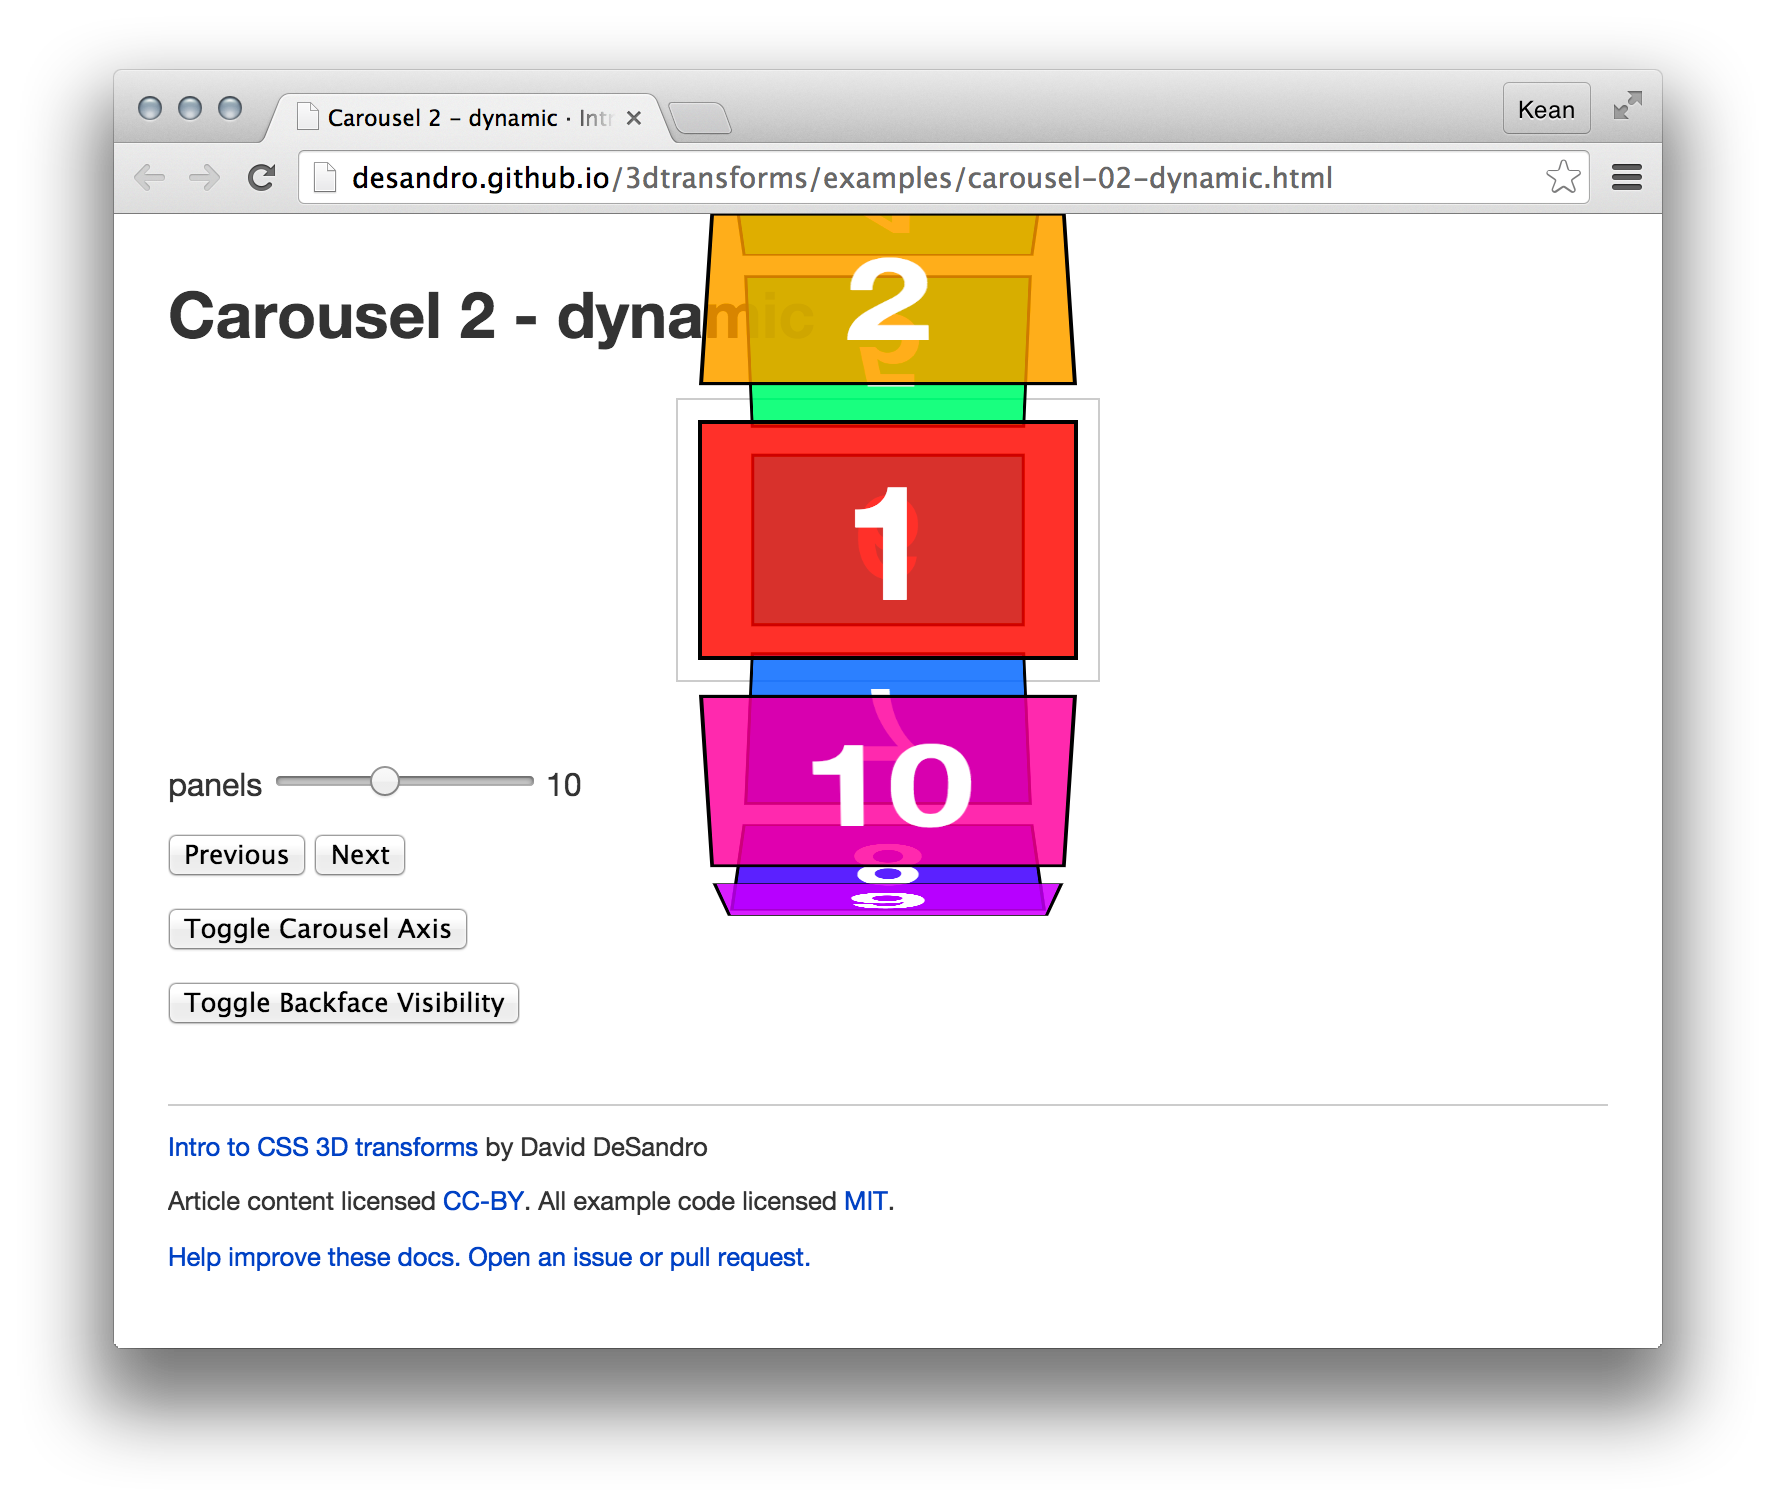
Task: Enter fullscreen using the expand arrows icon
Action: pos(1627,106)
